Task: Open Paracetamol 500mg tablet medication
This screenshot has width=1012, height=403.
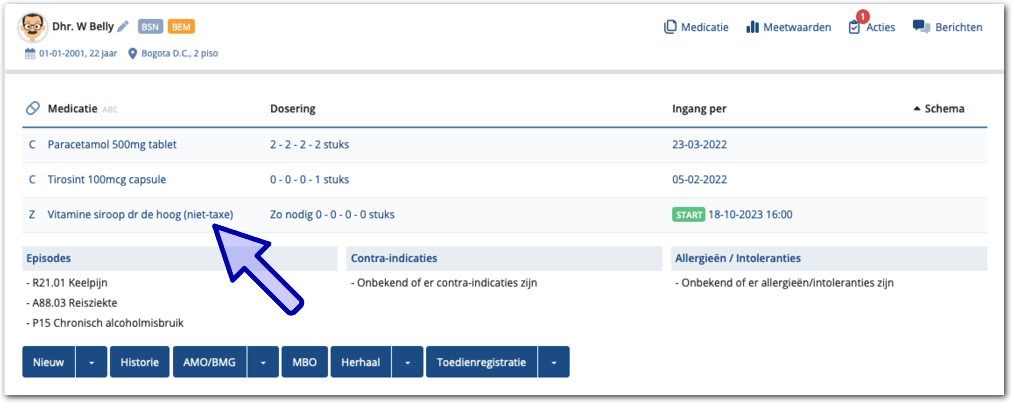Action: tap(112, 144)
